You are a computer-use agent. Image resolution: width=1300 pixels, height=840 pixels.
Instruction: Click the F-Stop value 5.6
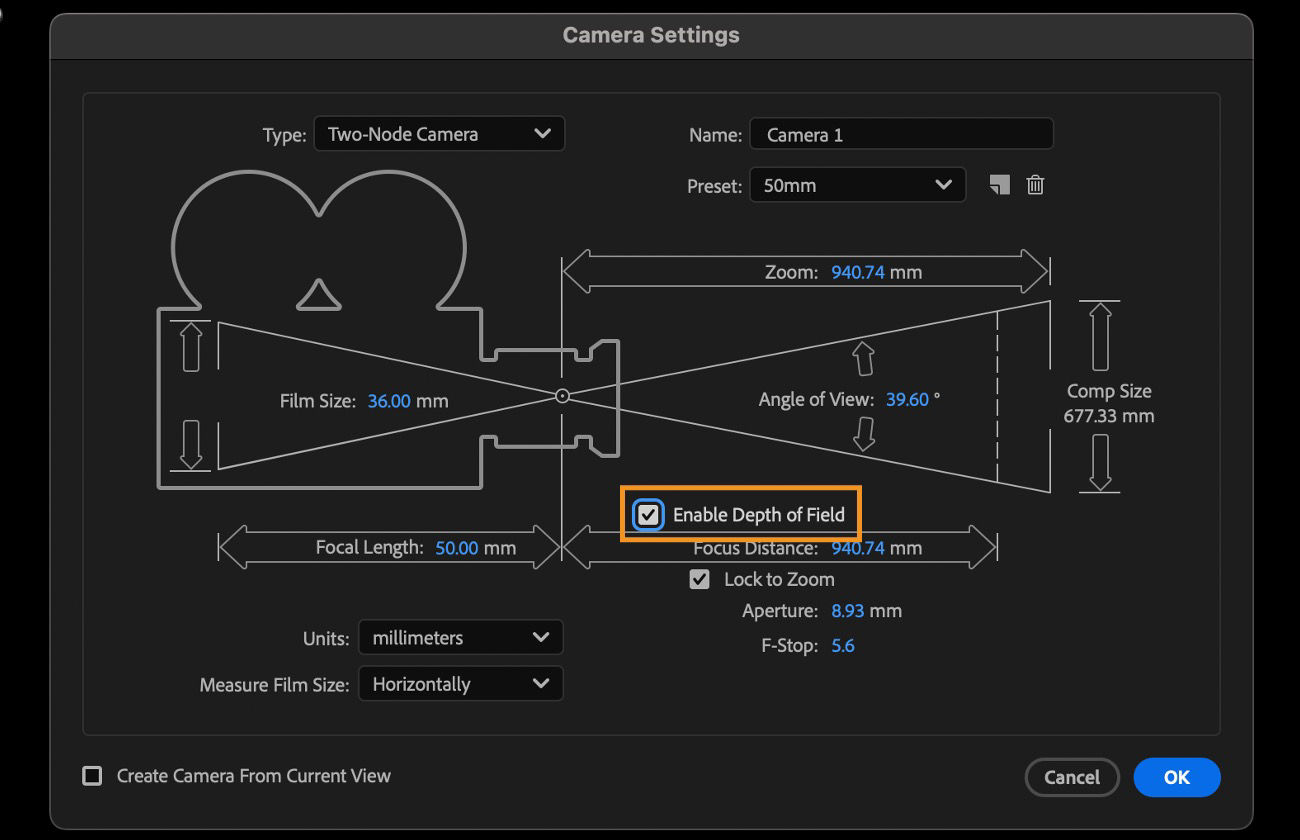pos(843,646)
